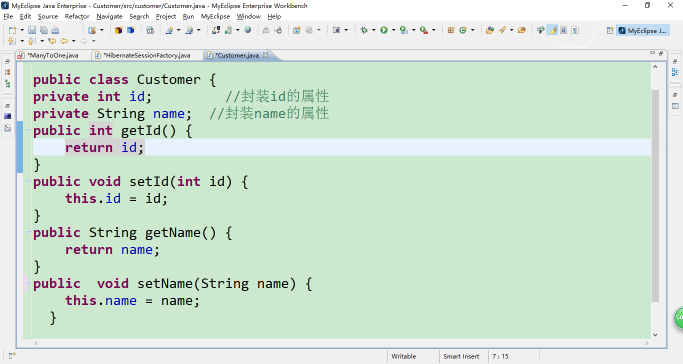Open dropdown next to Search flashlight icon
The image size is (683, 364).
(x=511, y=30)
